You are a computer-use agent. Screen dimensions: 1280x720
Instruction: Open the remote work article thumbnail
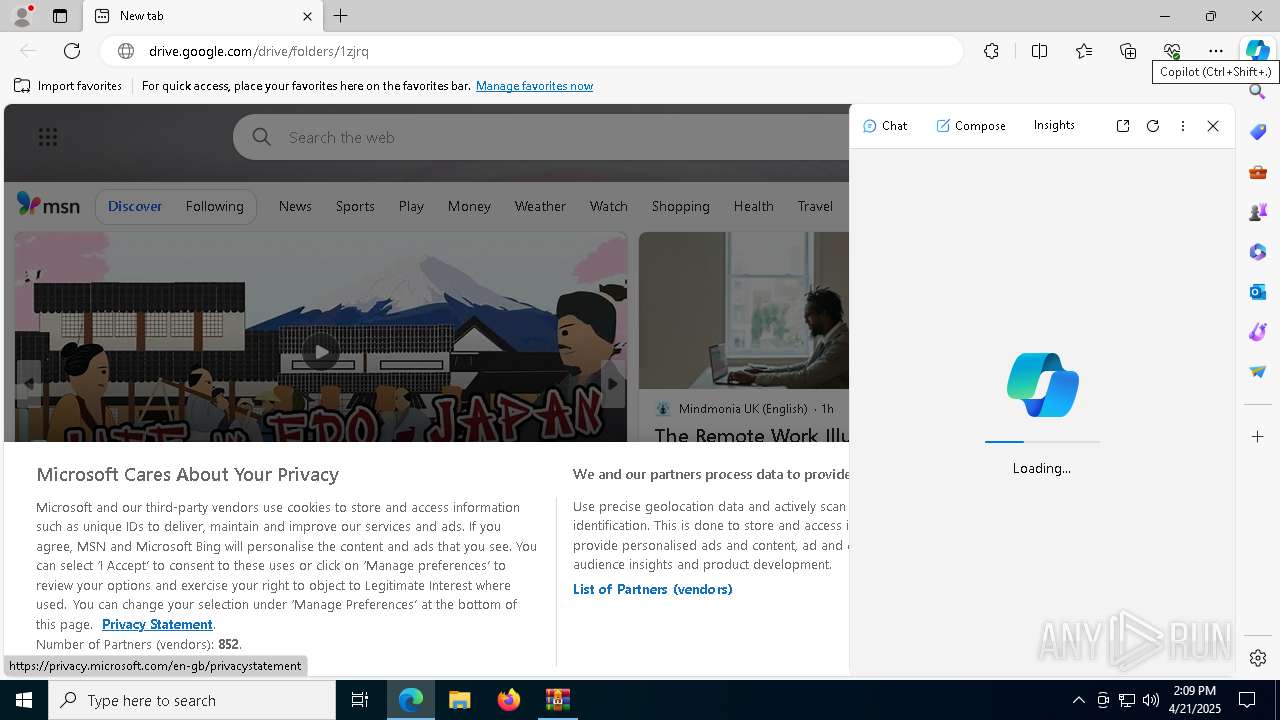point(744,311)
